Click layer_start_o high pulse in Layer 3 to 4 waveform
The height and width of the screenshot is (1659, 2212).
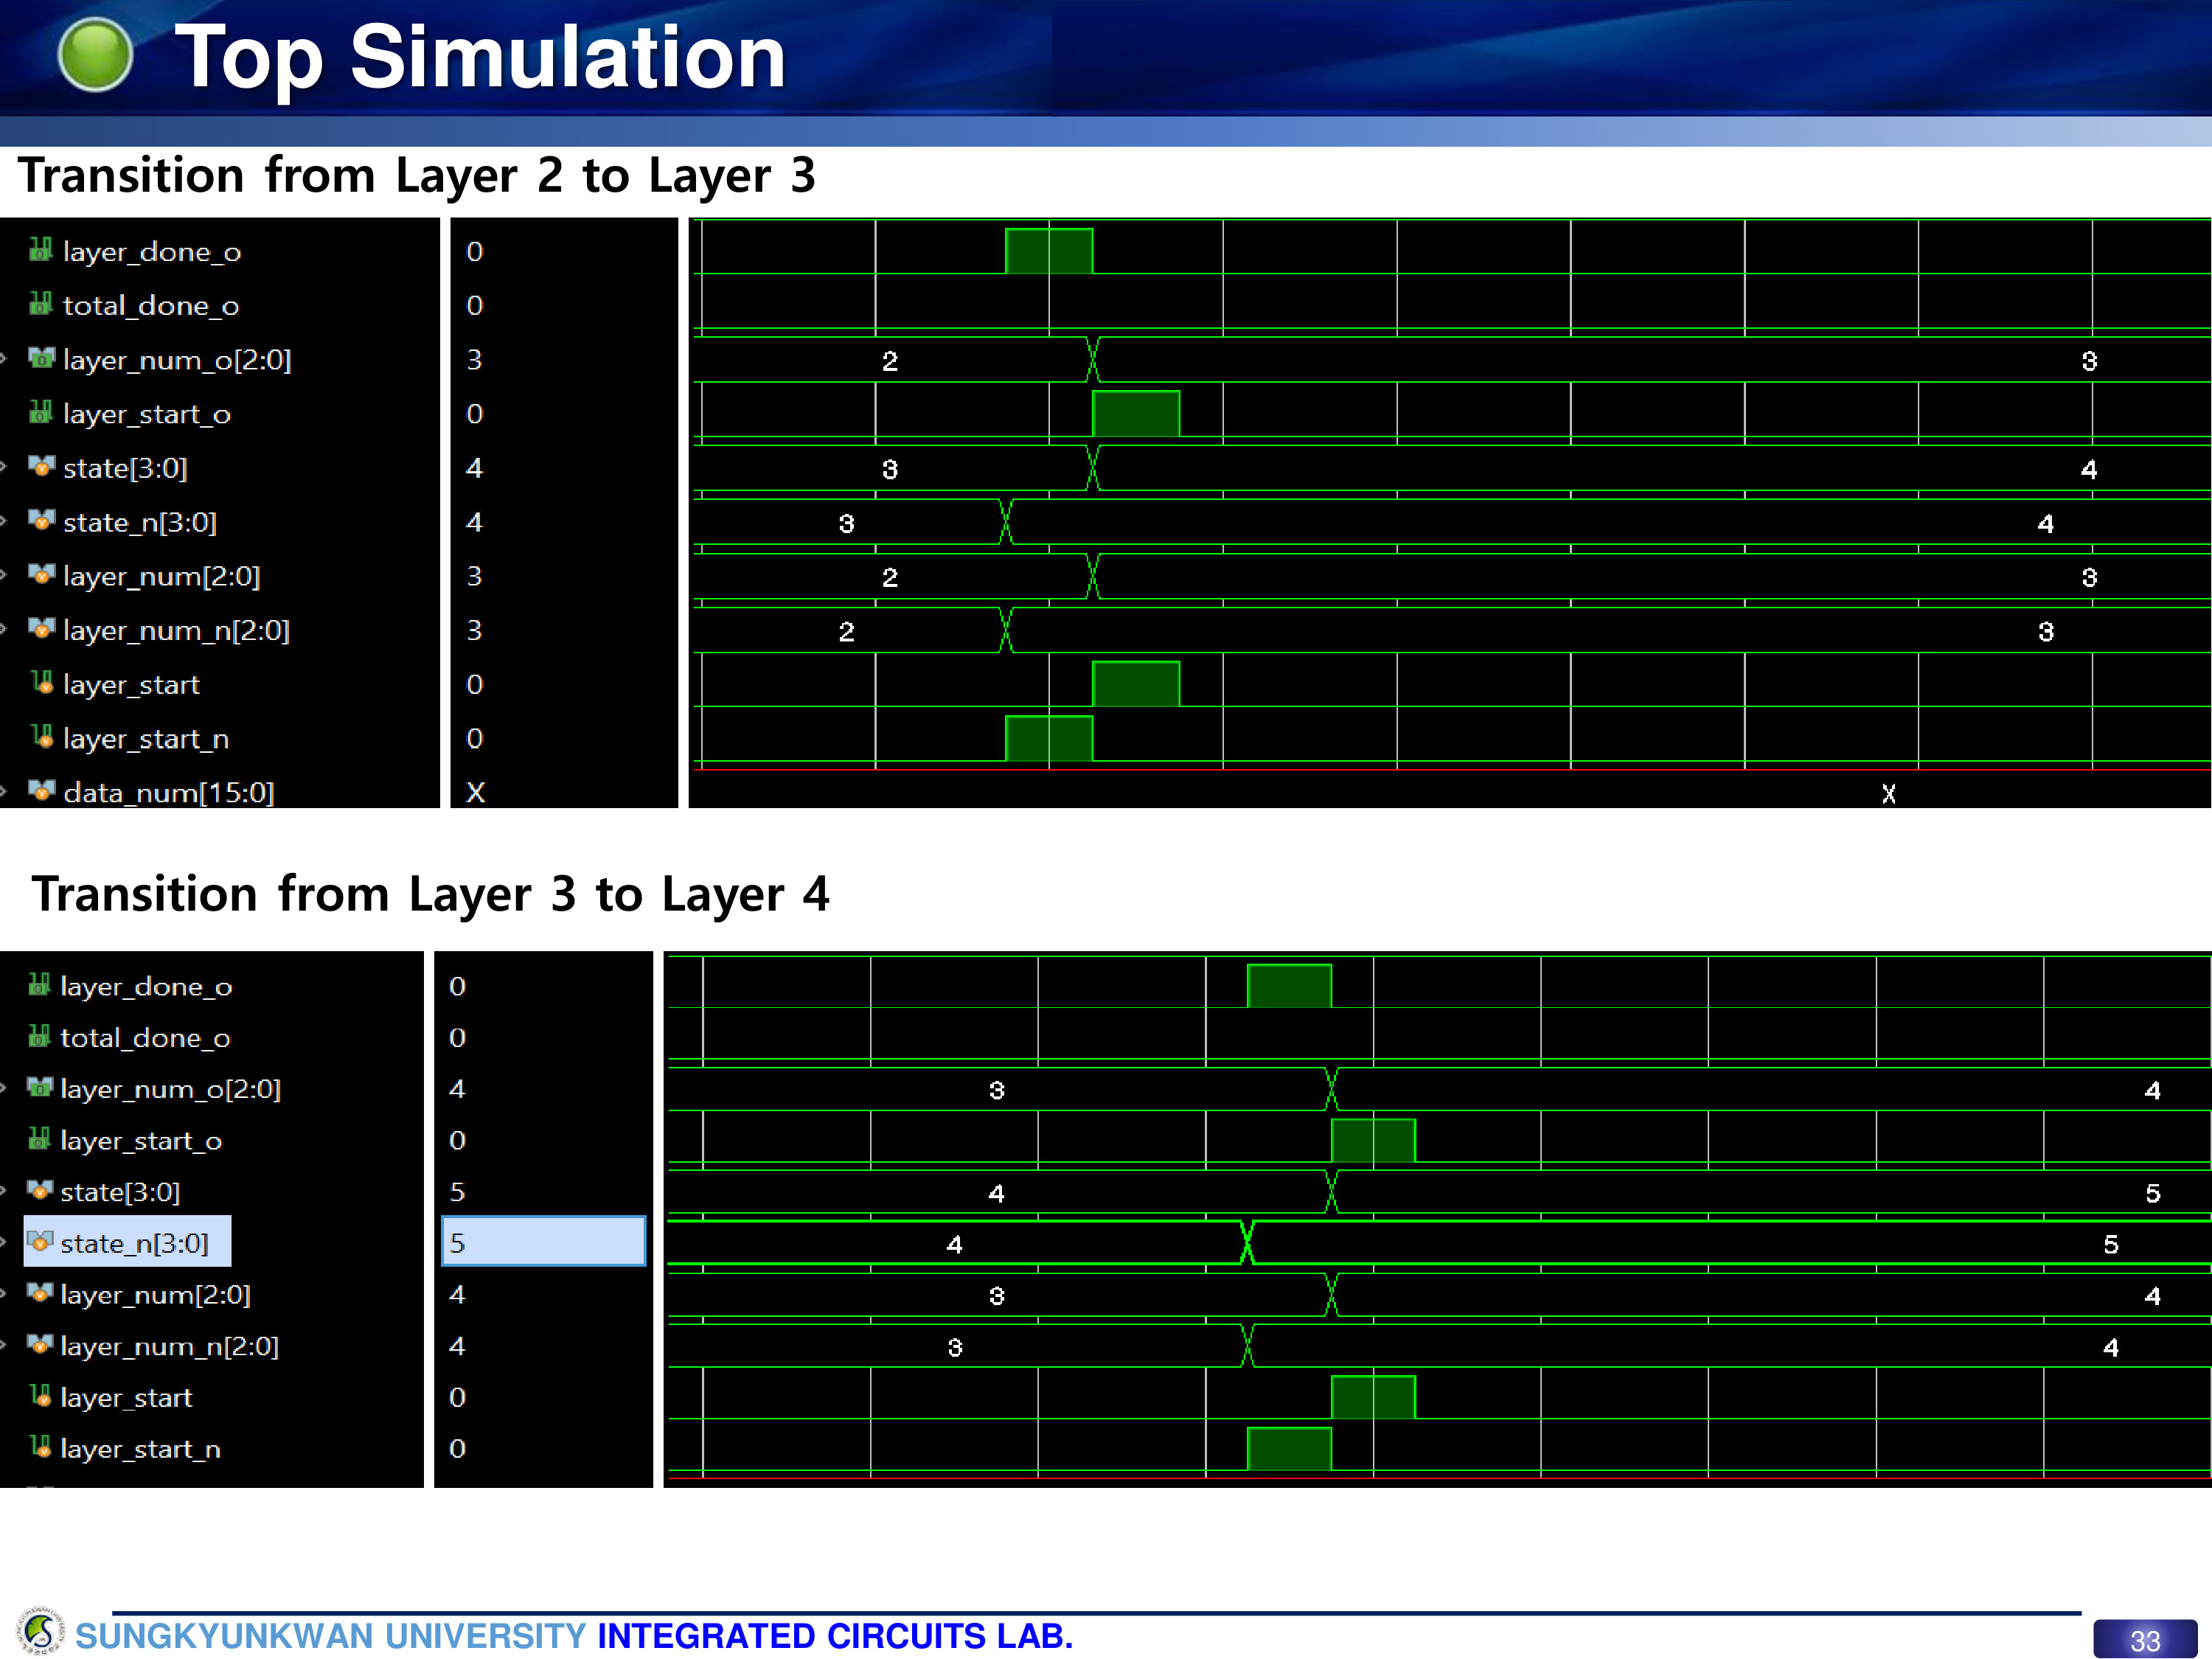tap(1373, 1141)
